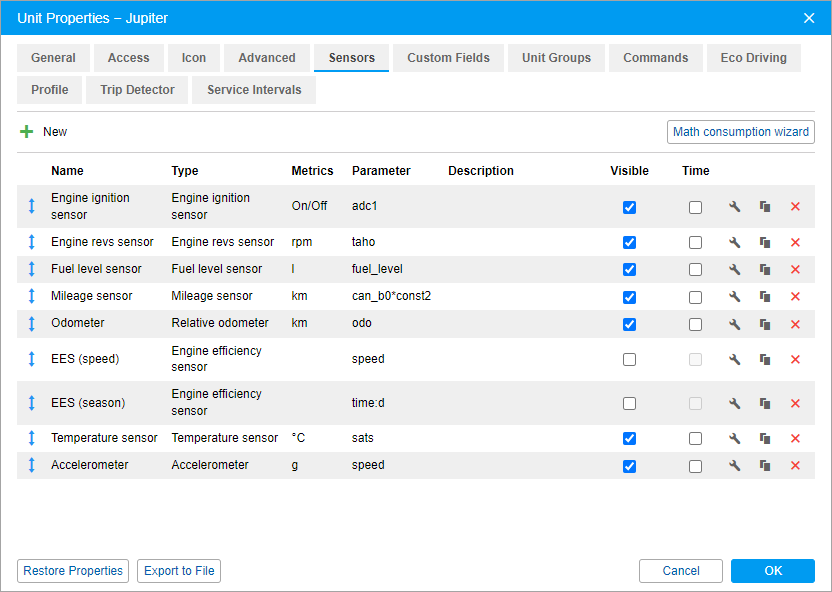Check Visible for EES (speed)
Viewport: 832px width, 592px height.
click(629, 360)
